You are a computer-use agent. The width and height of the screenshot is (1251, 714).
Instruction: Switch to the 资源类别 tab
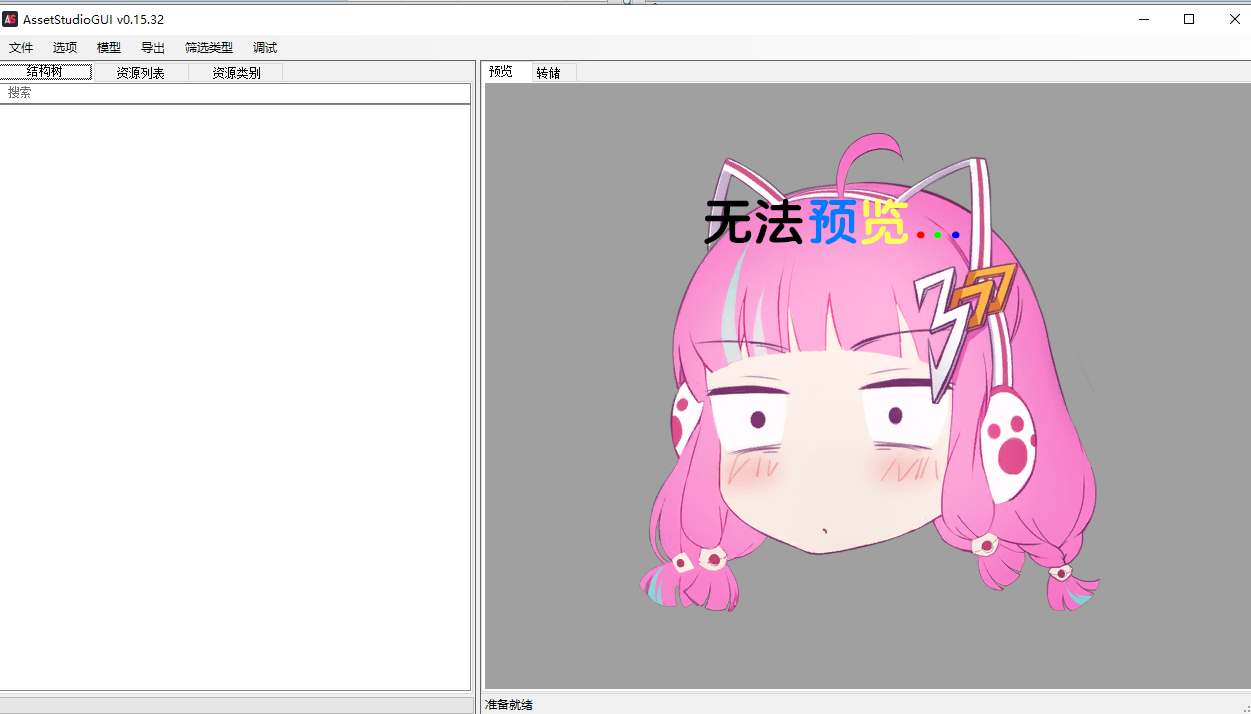[236, 73]
